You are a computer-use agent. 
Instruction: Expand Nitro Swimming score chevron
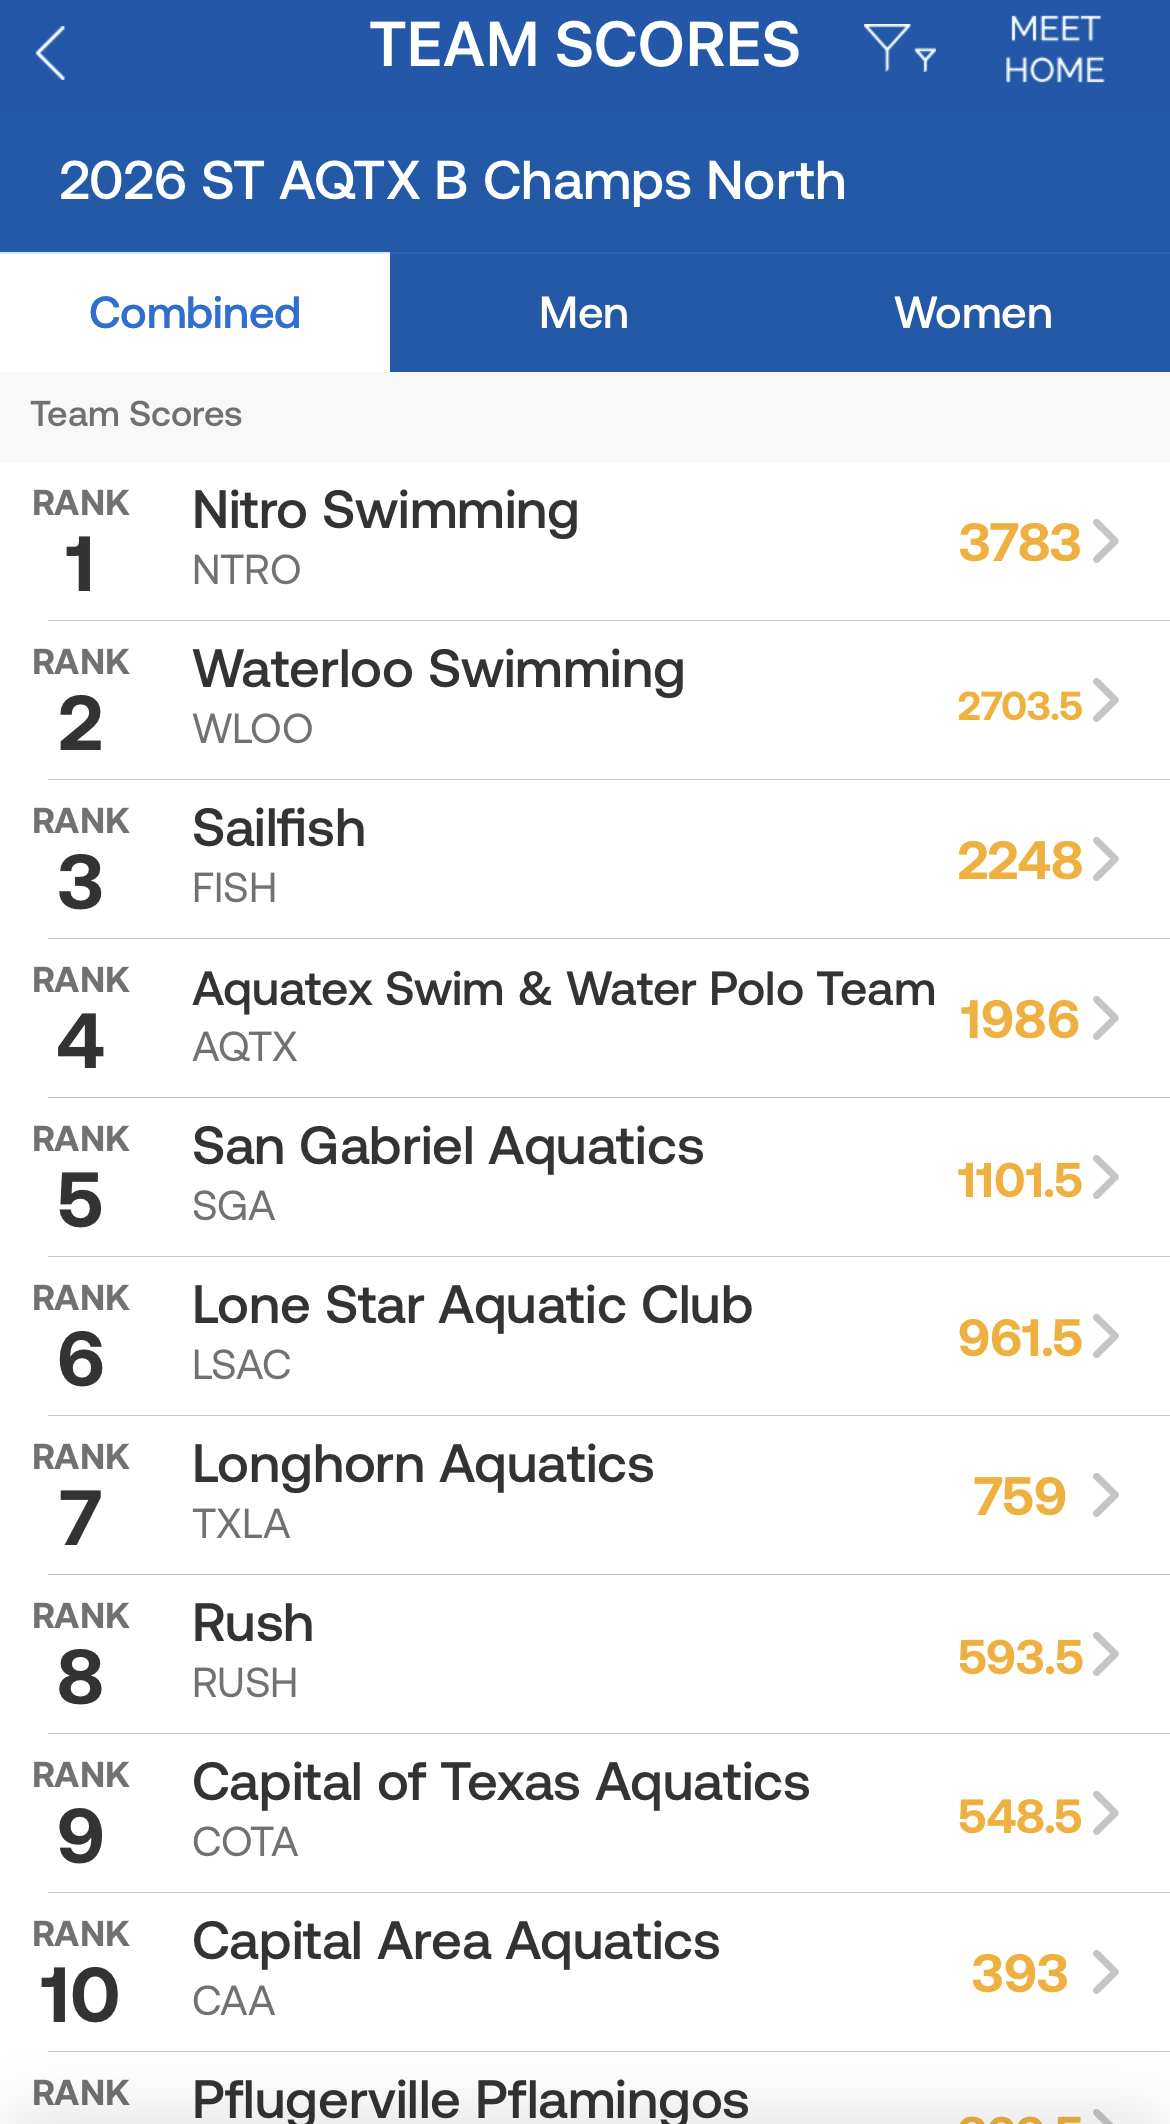1105,541
